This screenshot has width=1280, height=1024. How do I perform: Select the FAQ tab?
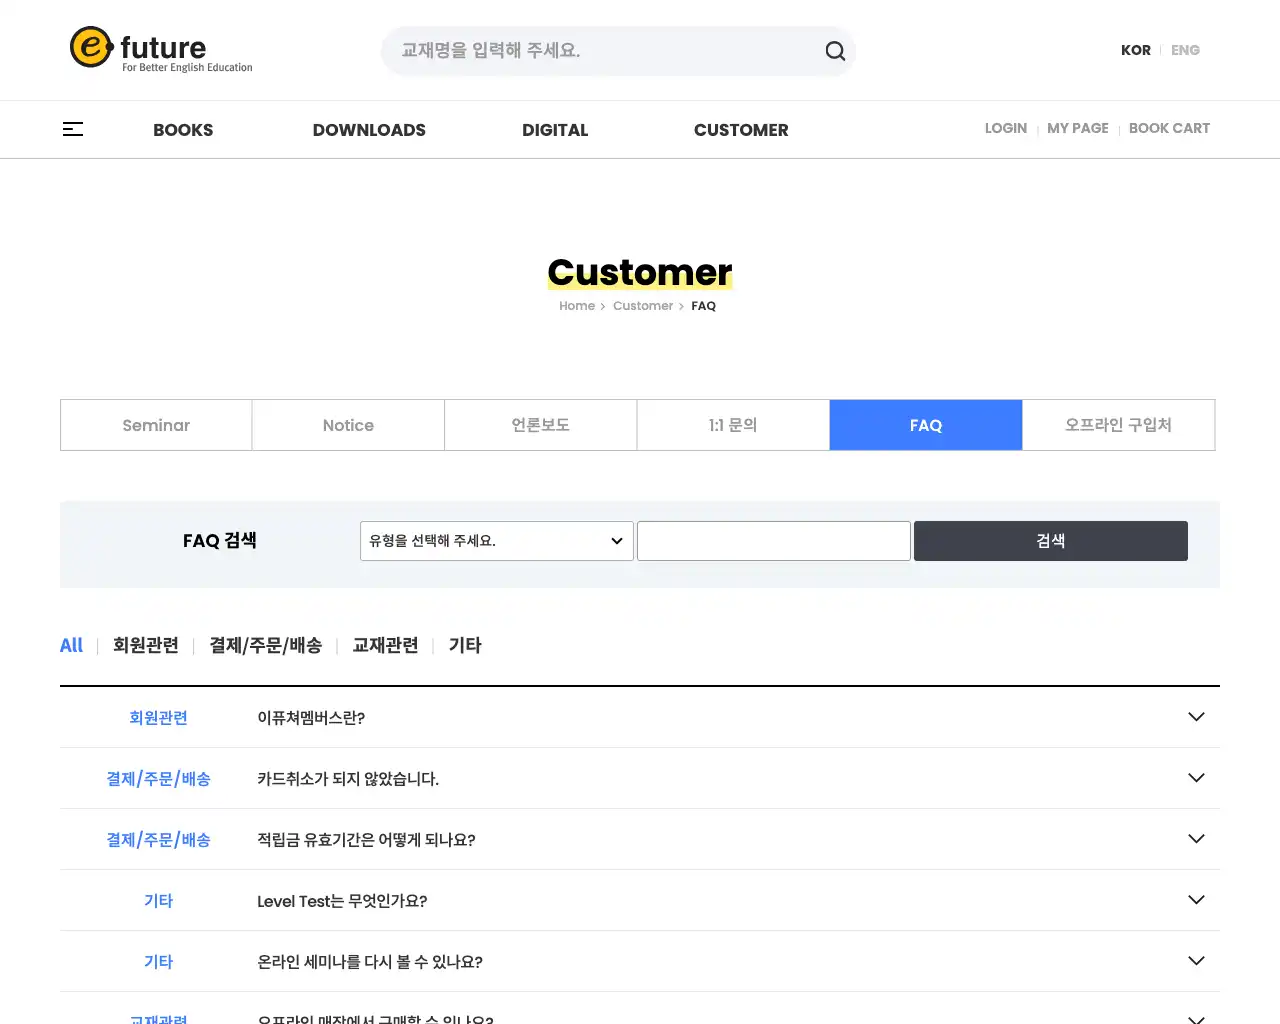click(926, 425)
